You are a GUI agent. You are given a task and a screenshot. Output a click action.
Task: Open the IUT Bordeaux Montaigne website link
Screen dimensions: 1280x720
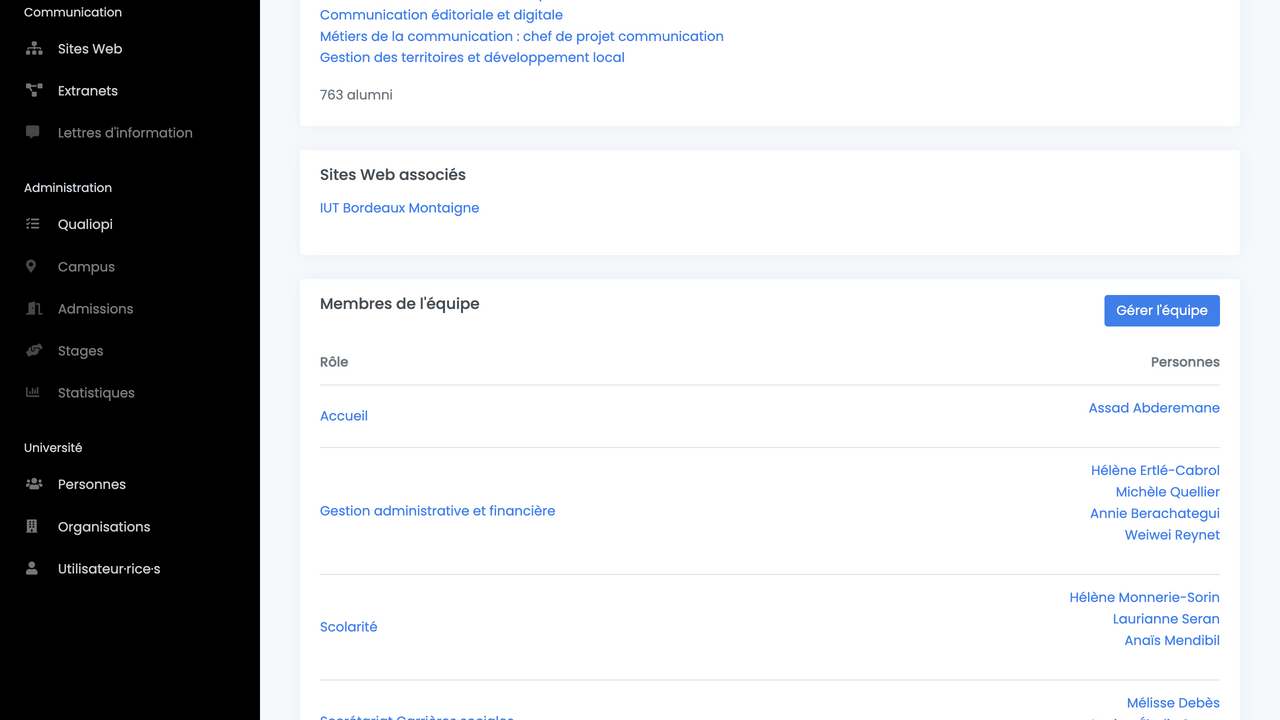tap(399, 208)
